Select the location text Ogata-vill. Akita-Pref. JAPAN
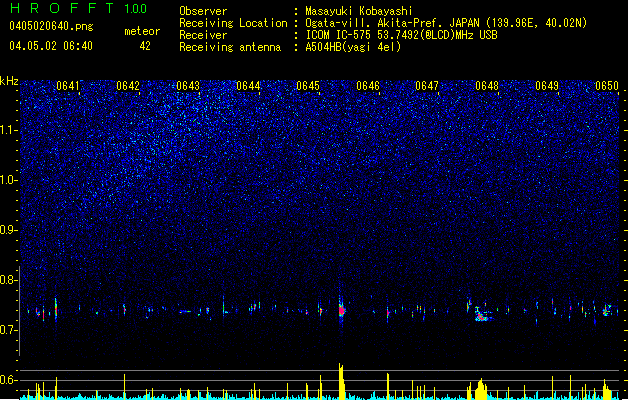 click(392, 23)
